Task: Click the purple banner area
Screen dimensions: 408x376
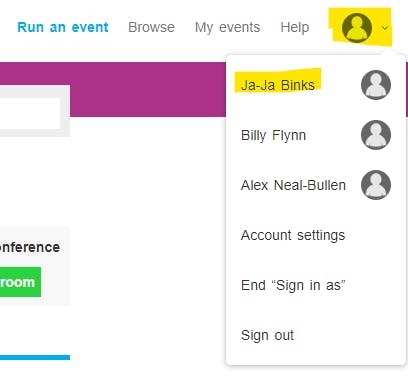Action: (147, 89)
